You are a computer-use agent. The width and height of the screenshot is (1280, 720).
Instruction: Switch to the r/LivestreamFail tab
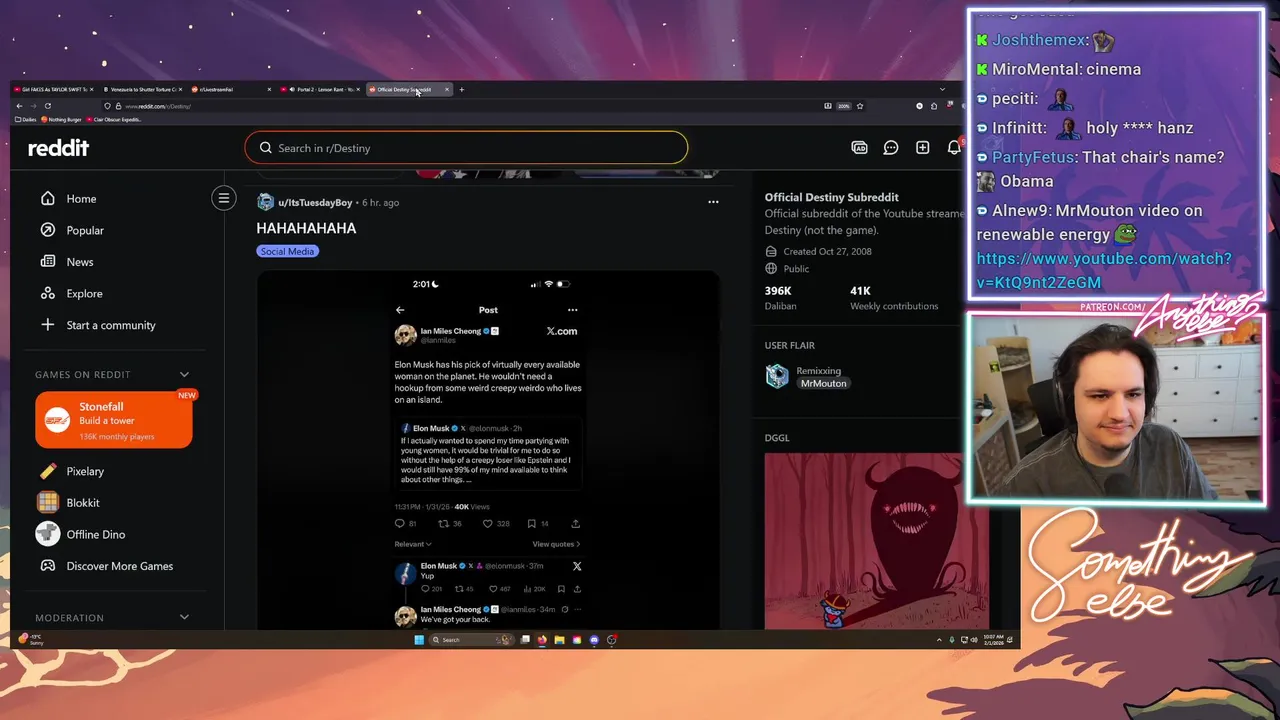tap(230, 89)
